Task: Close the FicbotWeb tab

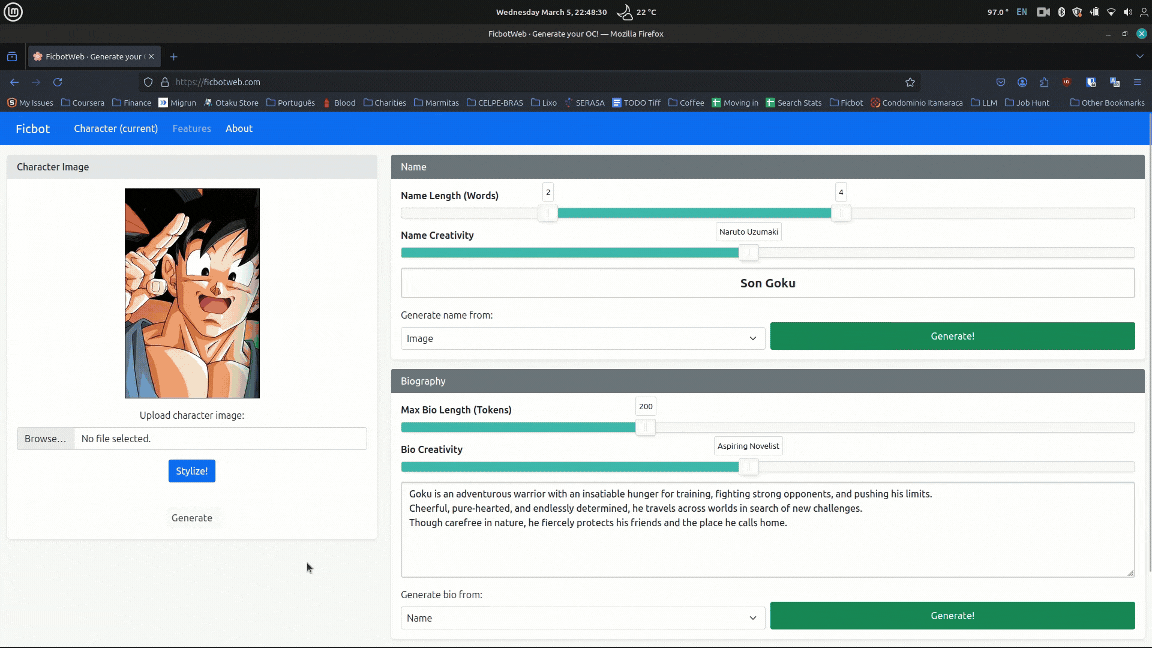Action: [151, 57]
